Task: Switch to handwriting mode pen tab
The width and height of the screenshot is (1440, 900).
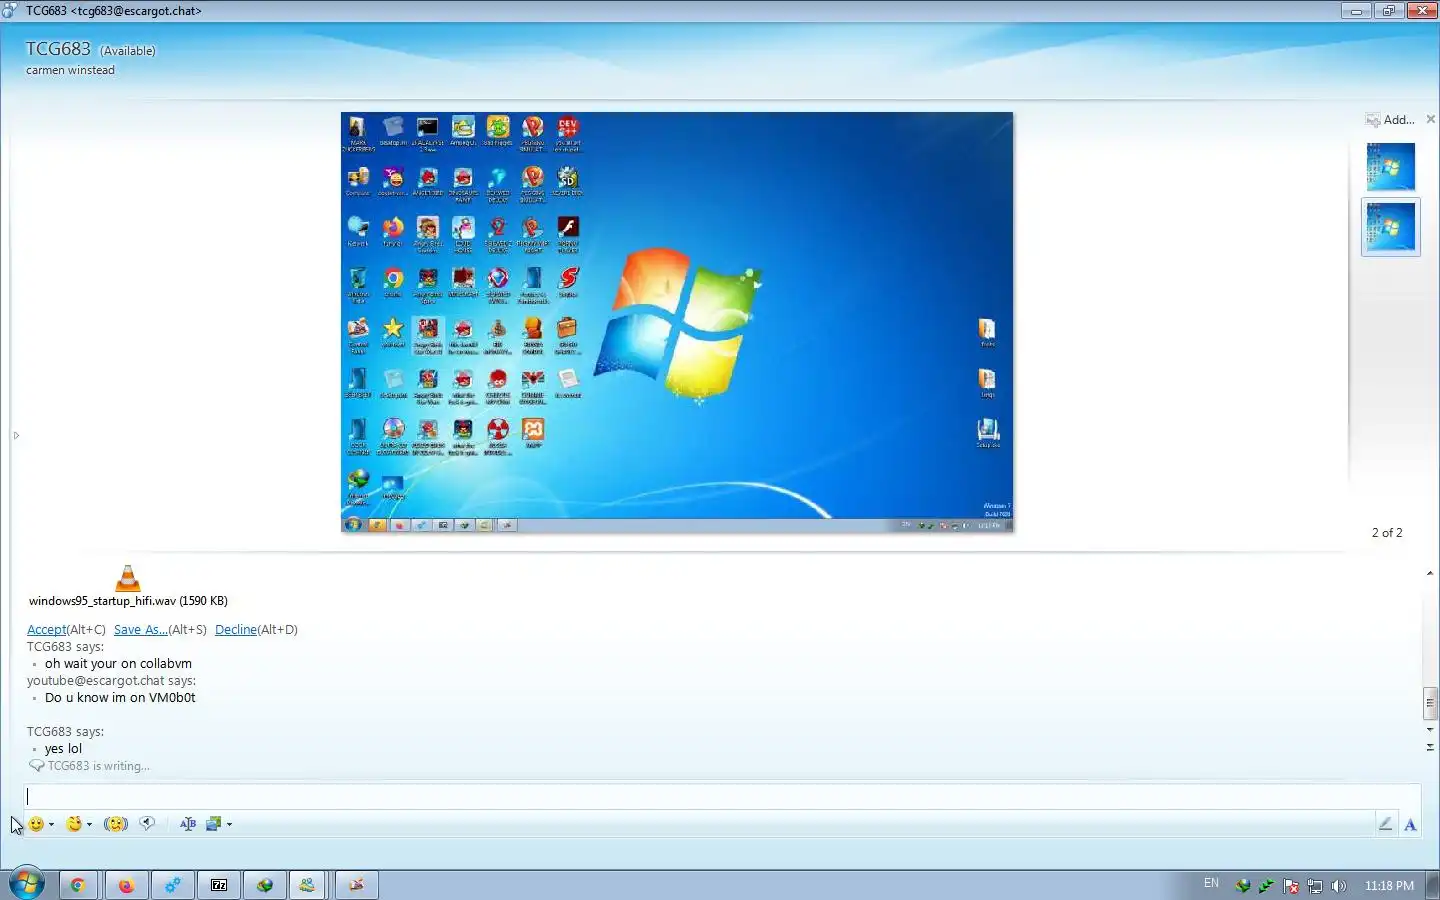Action: point(1385,824)
